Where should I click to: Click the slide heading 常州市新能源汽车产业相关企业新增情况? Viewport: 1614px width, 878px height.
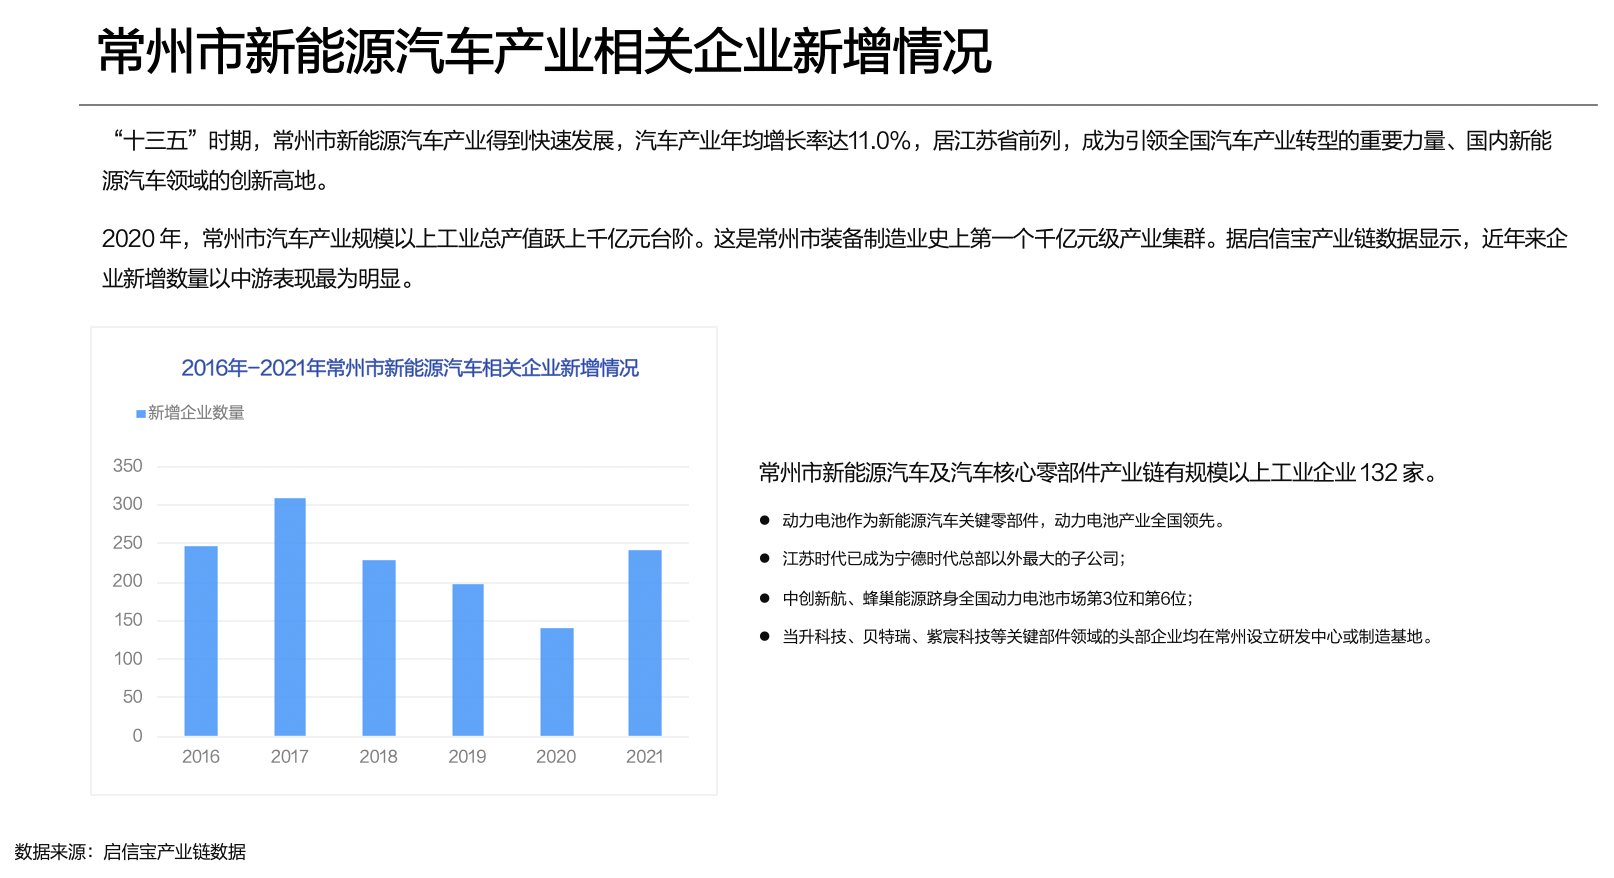coord(544,52)
